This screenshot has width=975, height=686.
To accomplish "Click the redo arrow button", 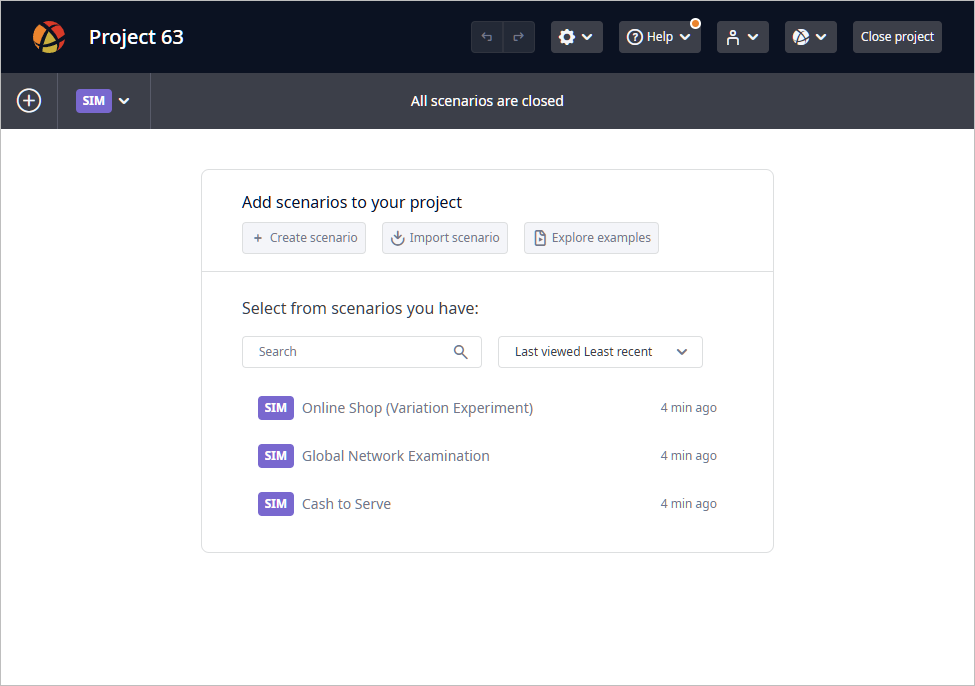I will [519, 37].
